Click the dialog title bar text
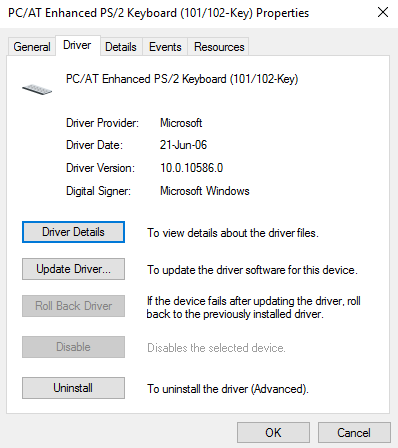The width and height of the screenshot is (398, 448). (x=159, y=13)
